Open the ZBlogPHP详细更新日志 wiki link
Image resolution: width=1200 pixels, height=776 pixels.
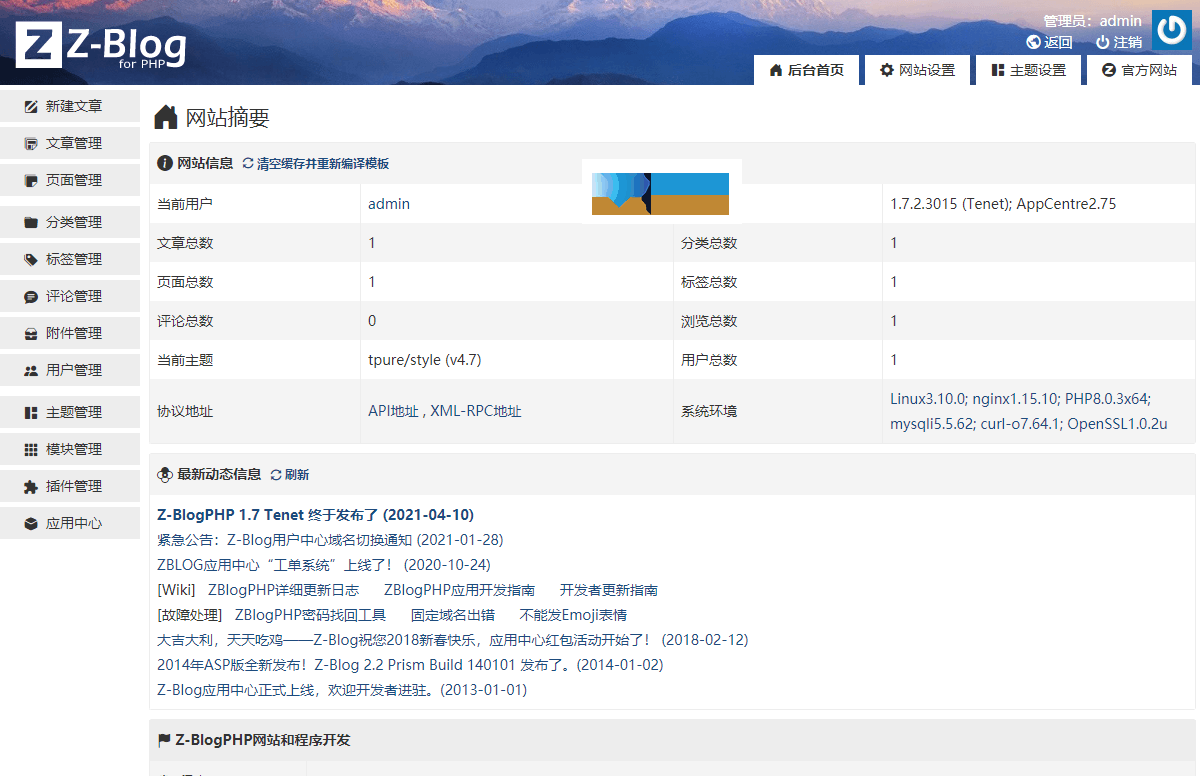283,590
